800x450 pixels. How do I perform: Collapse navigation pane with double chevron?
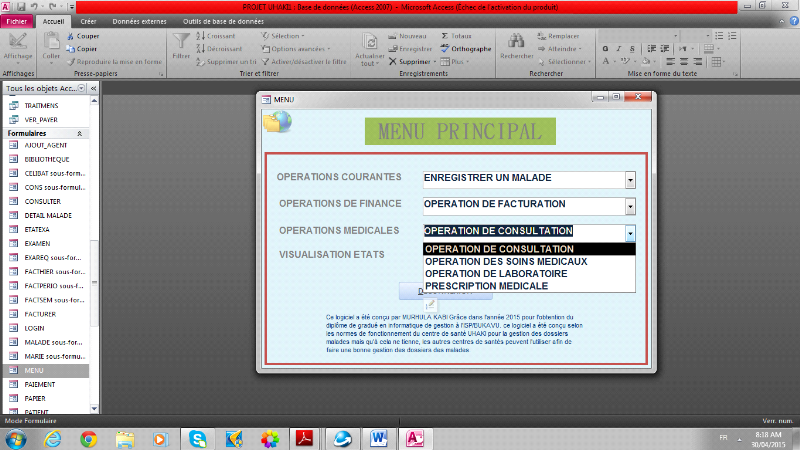[x=93, y=88]
